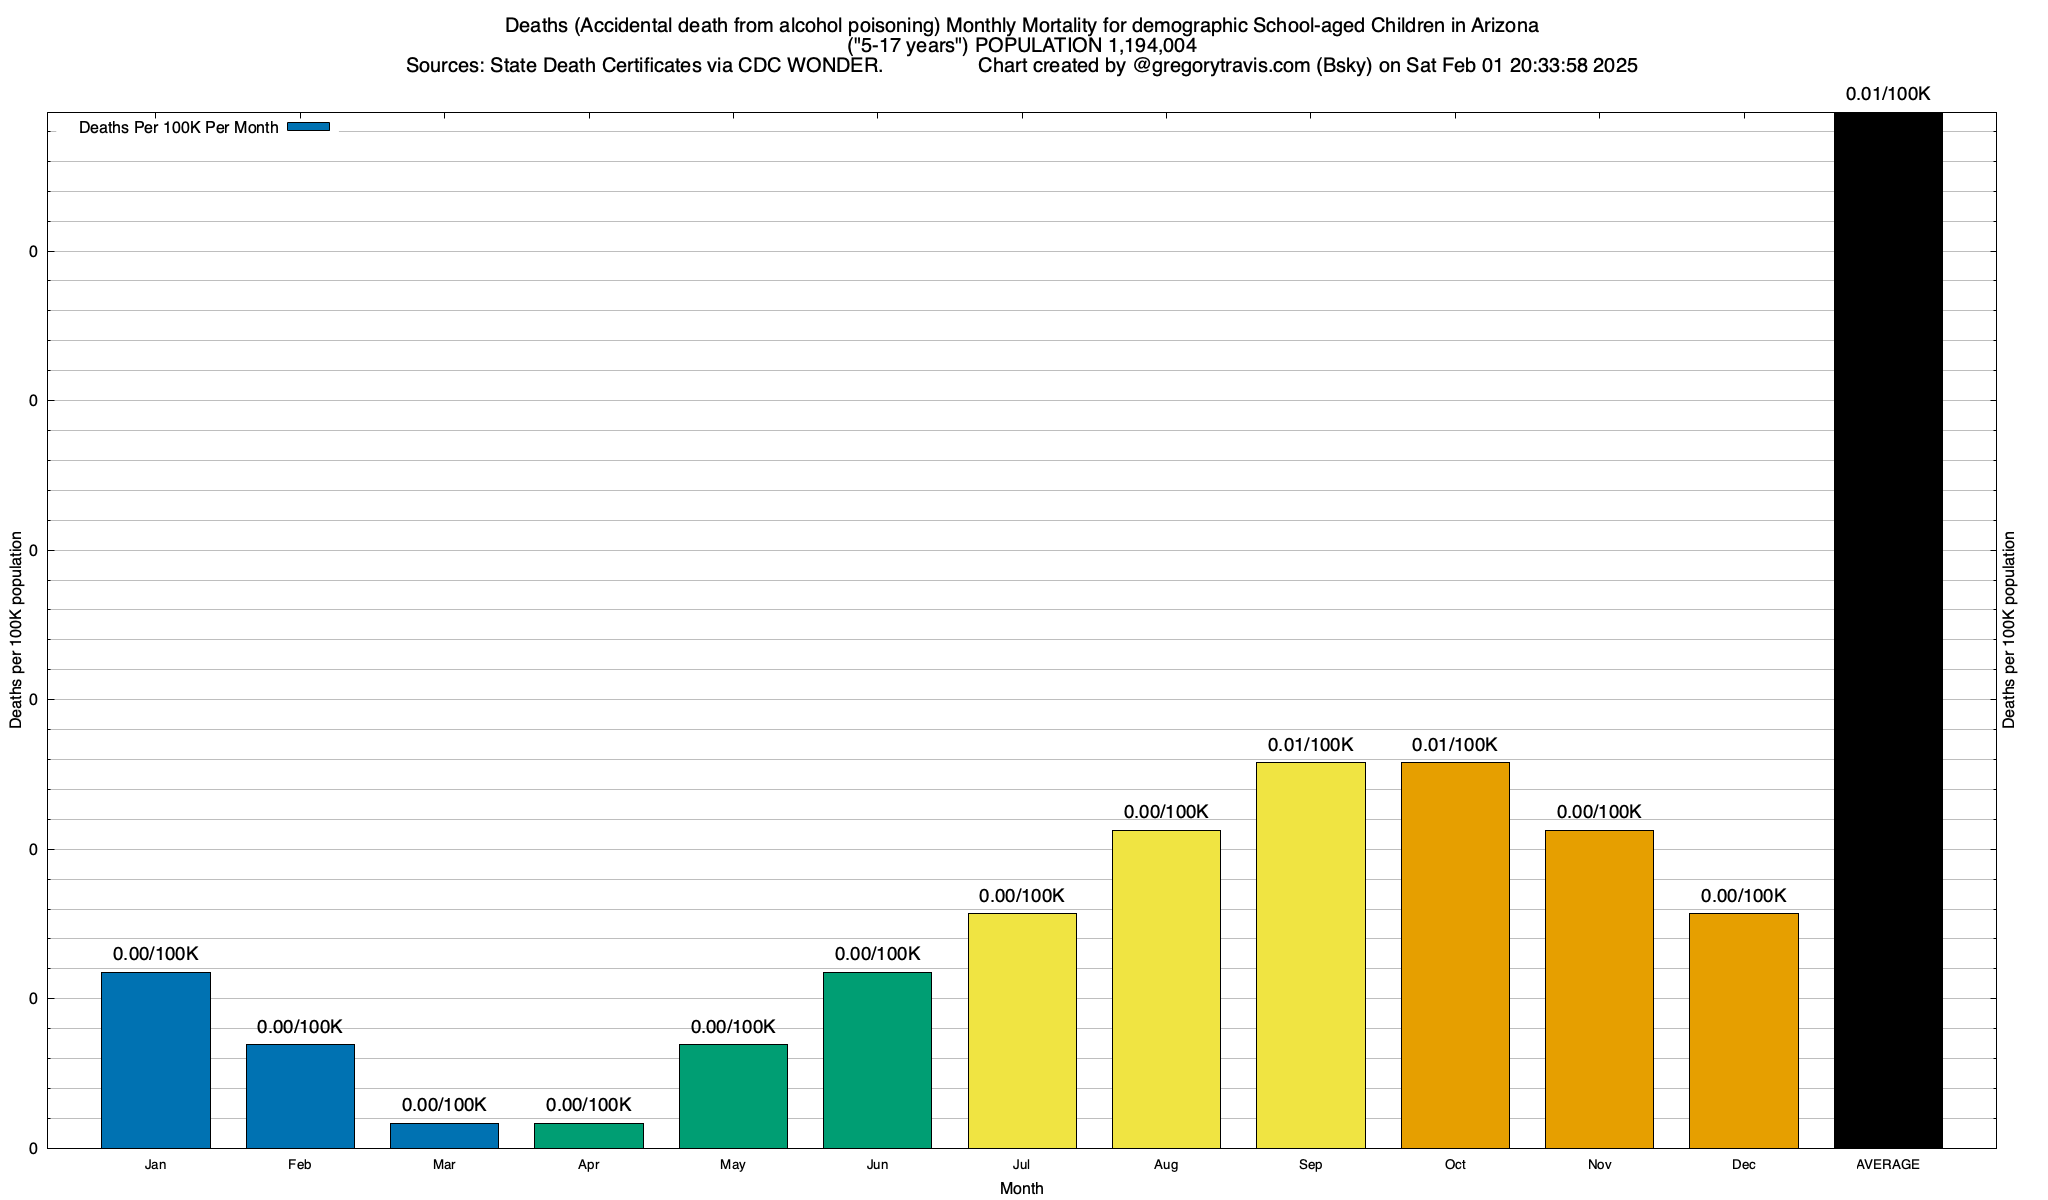Click the black AVERAGE bar

coord(1887,630)
